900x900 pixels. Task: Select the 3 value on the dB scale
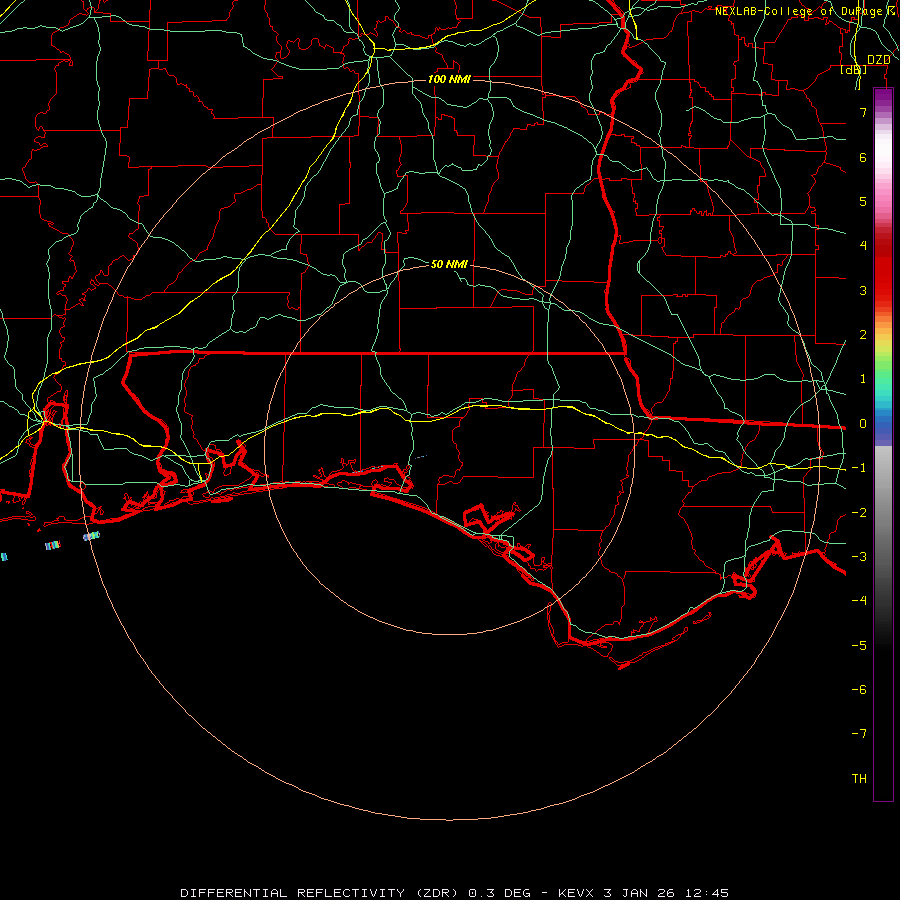point(863,290)
